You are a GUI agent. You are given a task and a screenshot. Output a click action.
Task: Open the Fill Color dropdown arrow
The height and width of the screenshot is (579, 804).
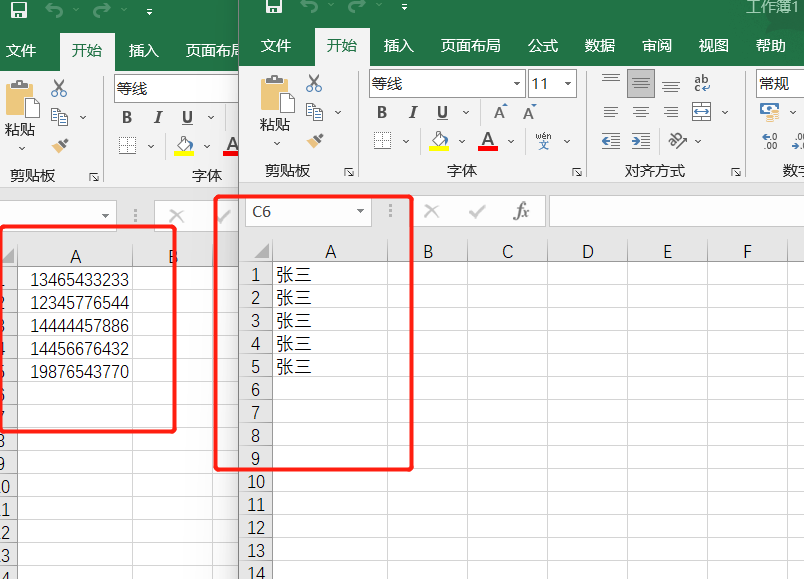click(x=460, y=141)
